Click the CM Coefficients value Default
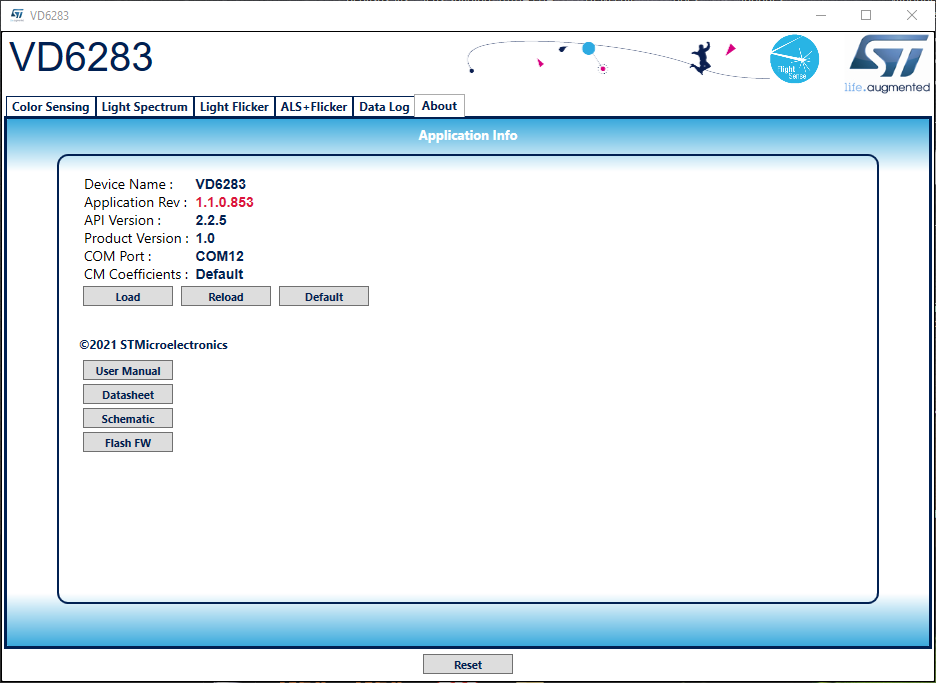 coord(220,274)
